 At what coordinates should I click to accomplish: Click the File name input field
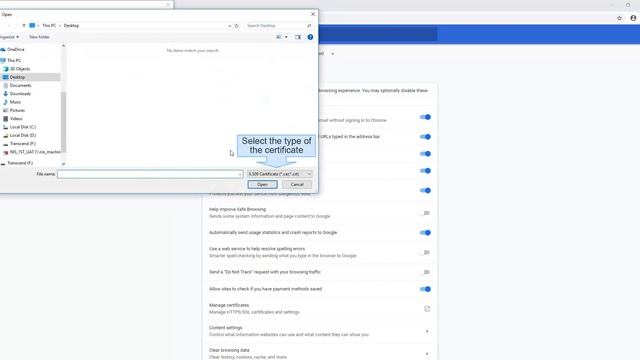point(150,174)
